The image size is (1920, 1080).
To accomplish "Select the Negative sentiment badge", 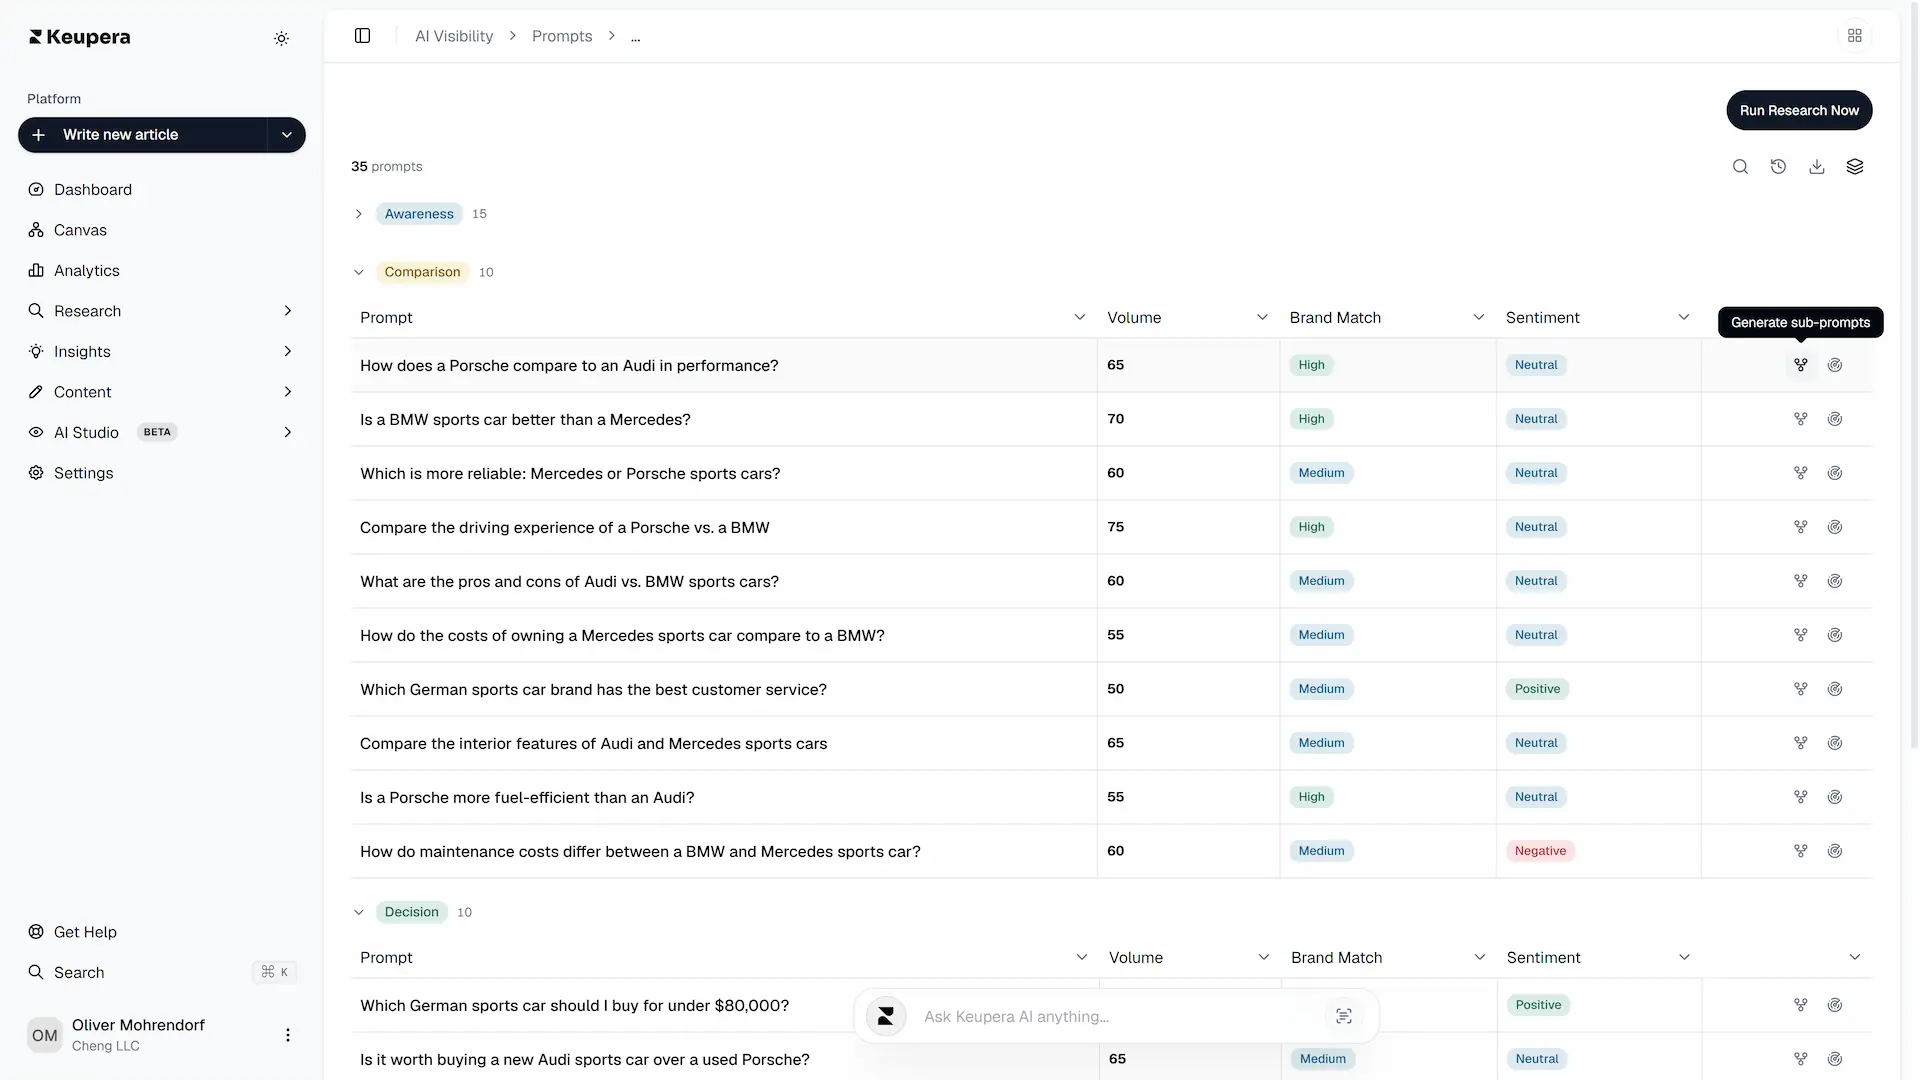I will point(1540,851).
